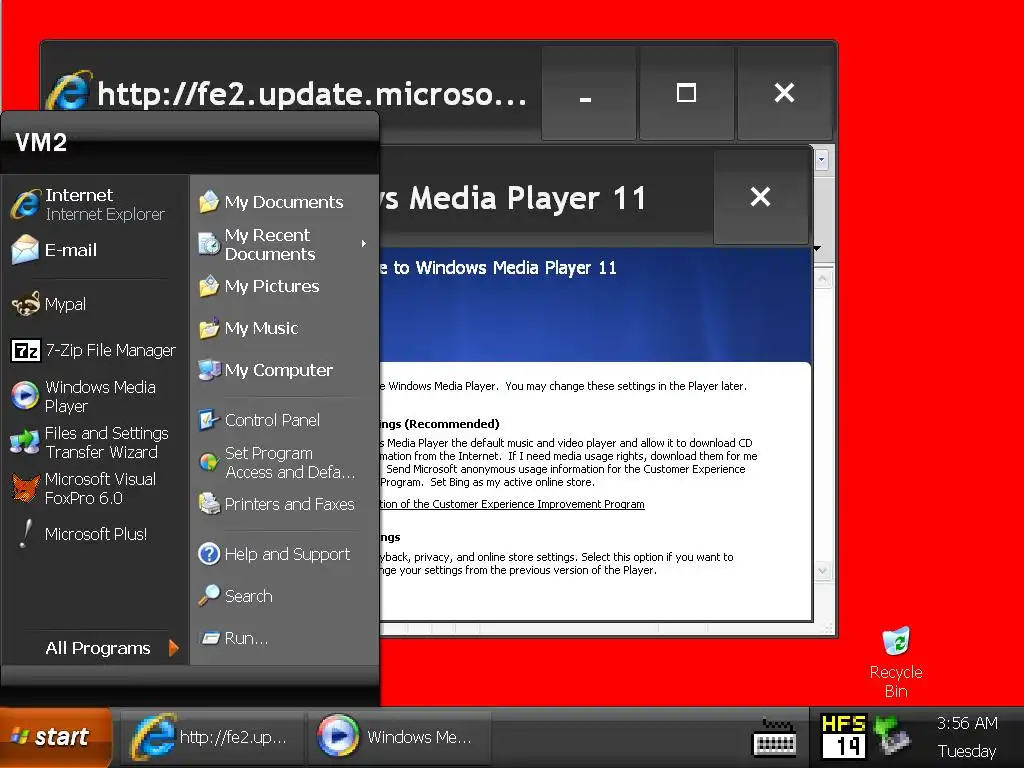The image size is (1024, 768).
Task: Click the scrollbar down arrow in the browser
Action: tap(822, 571)
